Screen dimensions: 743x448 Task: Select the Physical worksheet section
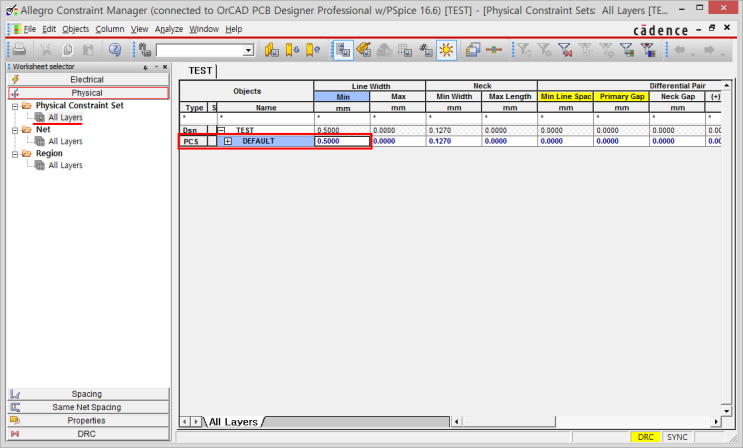(x=89, y=92)
